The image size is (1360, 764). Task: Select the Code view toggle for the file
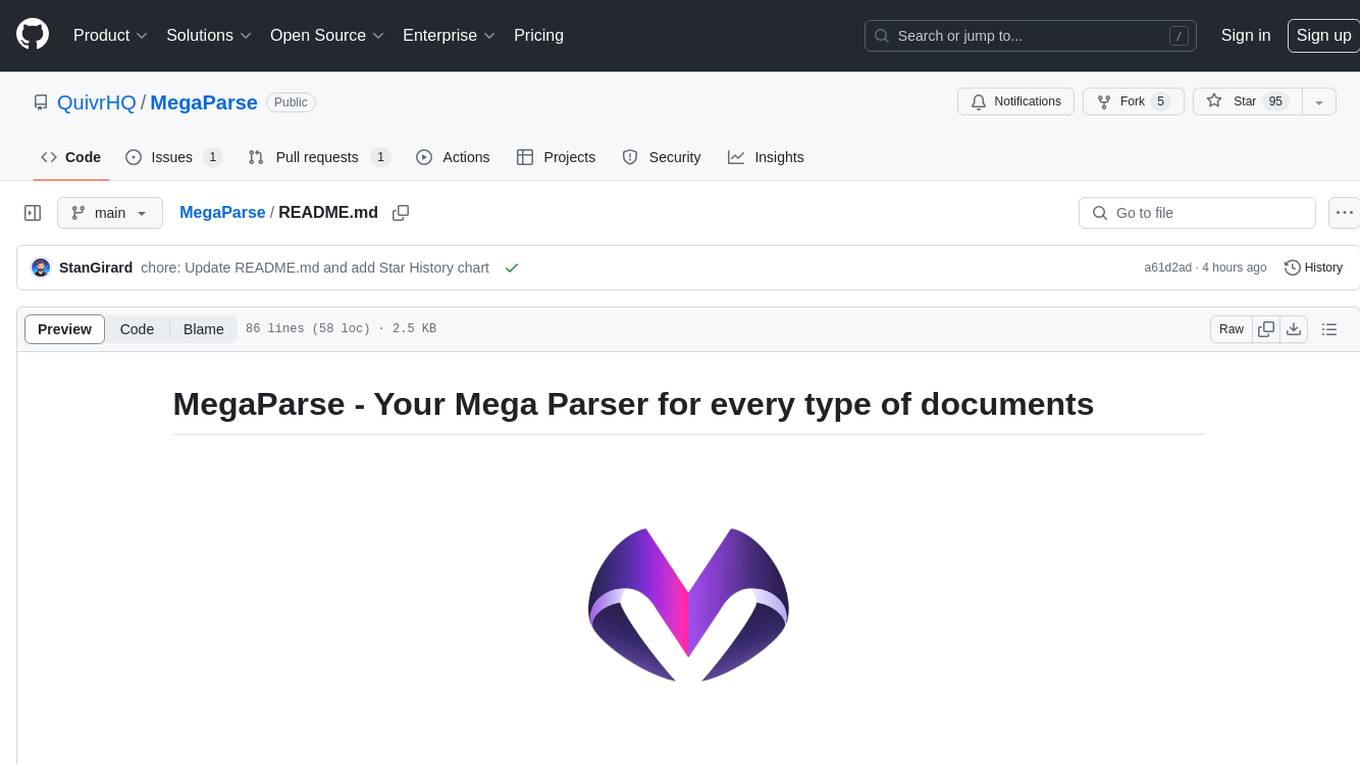137,329
